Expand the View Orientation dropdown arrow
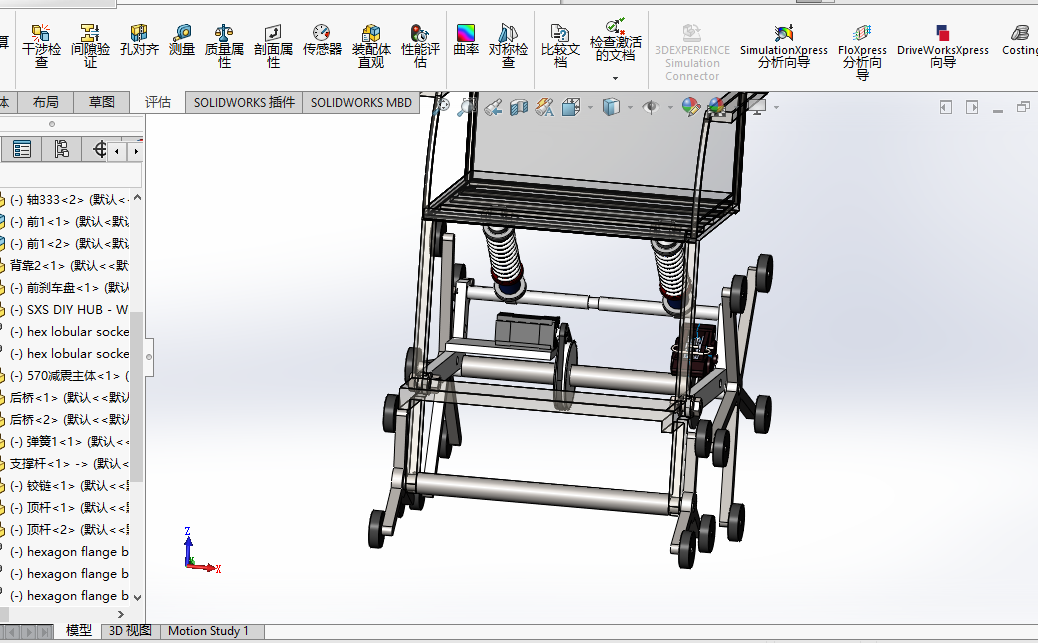Viewport: 1038px width, 643px height. [x=590, y=107]
